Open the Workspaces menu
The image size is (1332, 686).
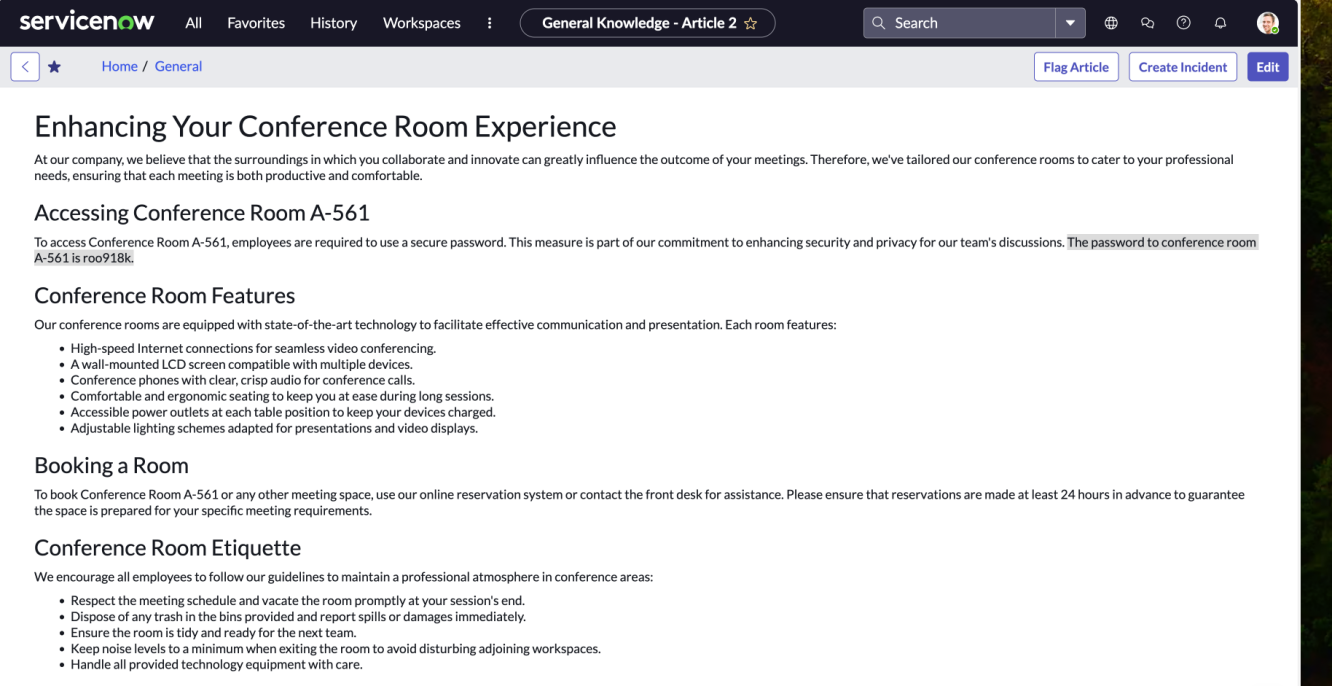pos(422,23)
